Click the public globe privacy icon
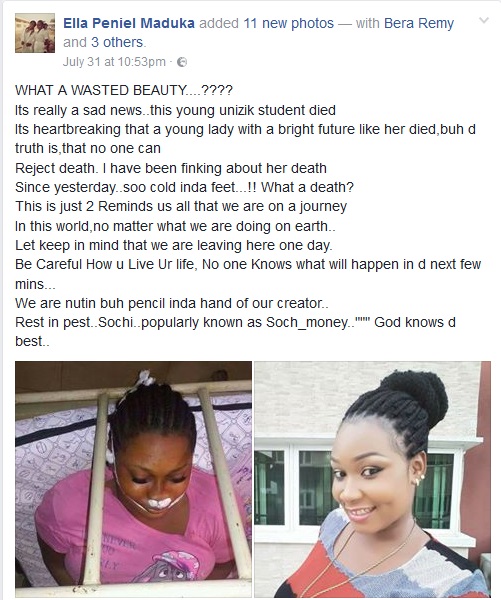The width and height of the screenshot is (501, 600). (183, 62)
